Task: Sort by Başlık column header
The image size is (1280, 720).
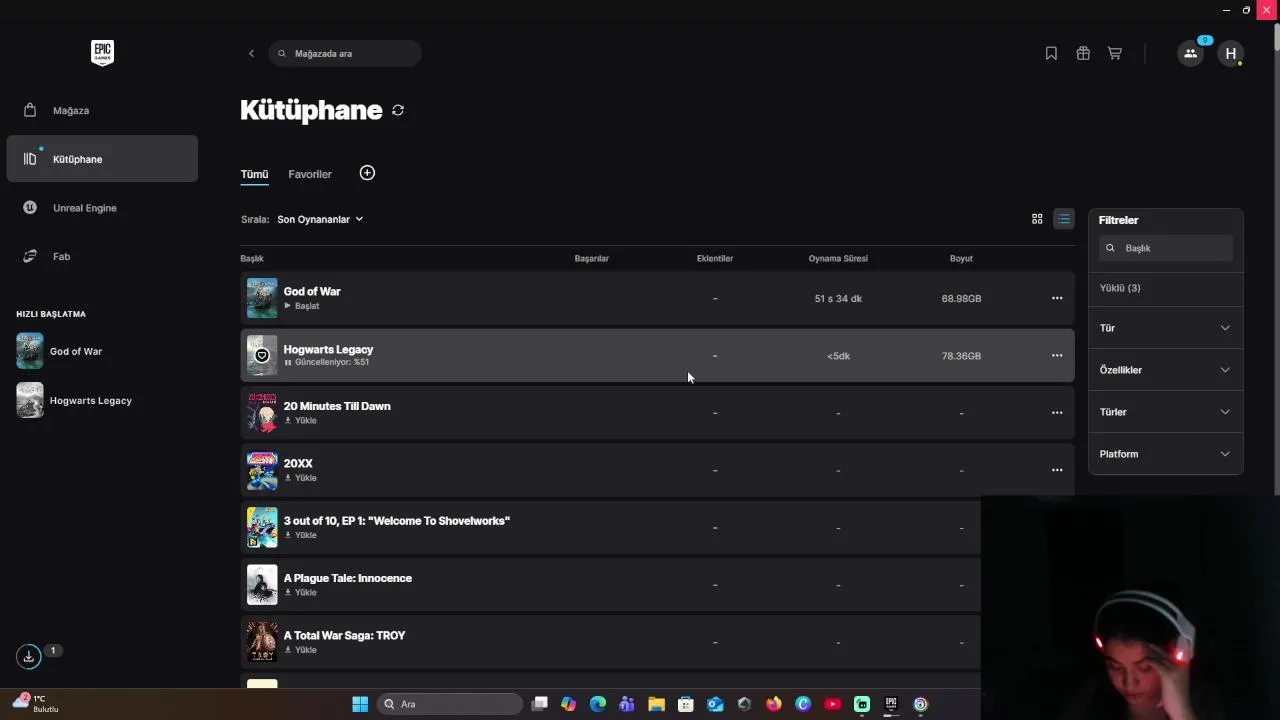Action: pos(252,258)
